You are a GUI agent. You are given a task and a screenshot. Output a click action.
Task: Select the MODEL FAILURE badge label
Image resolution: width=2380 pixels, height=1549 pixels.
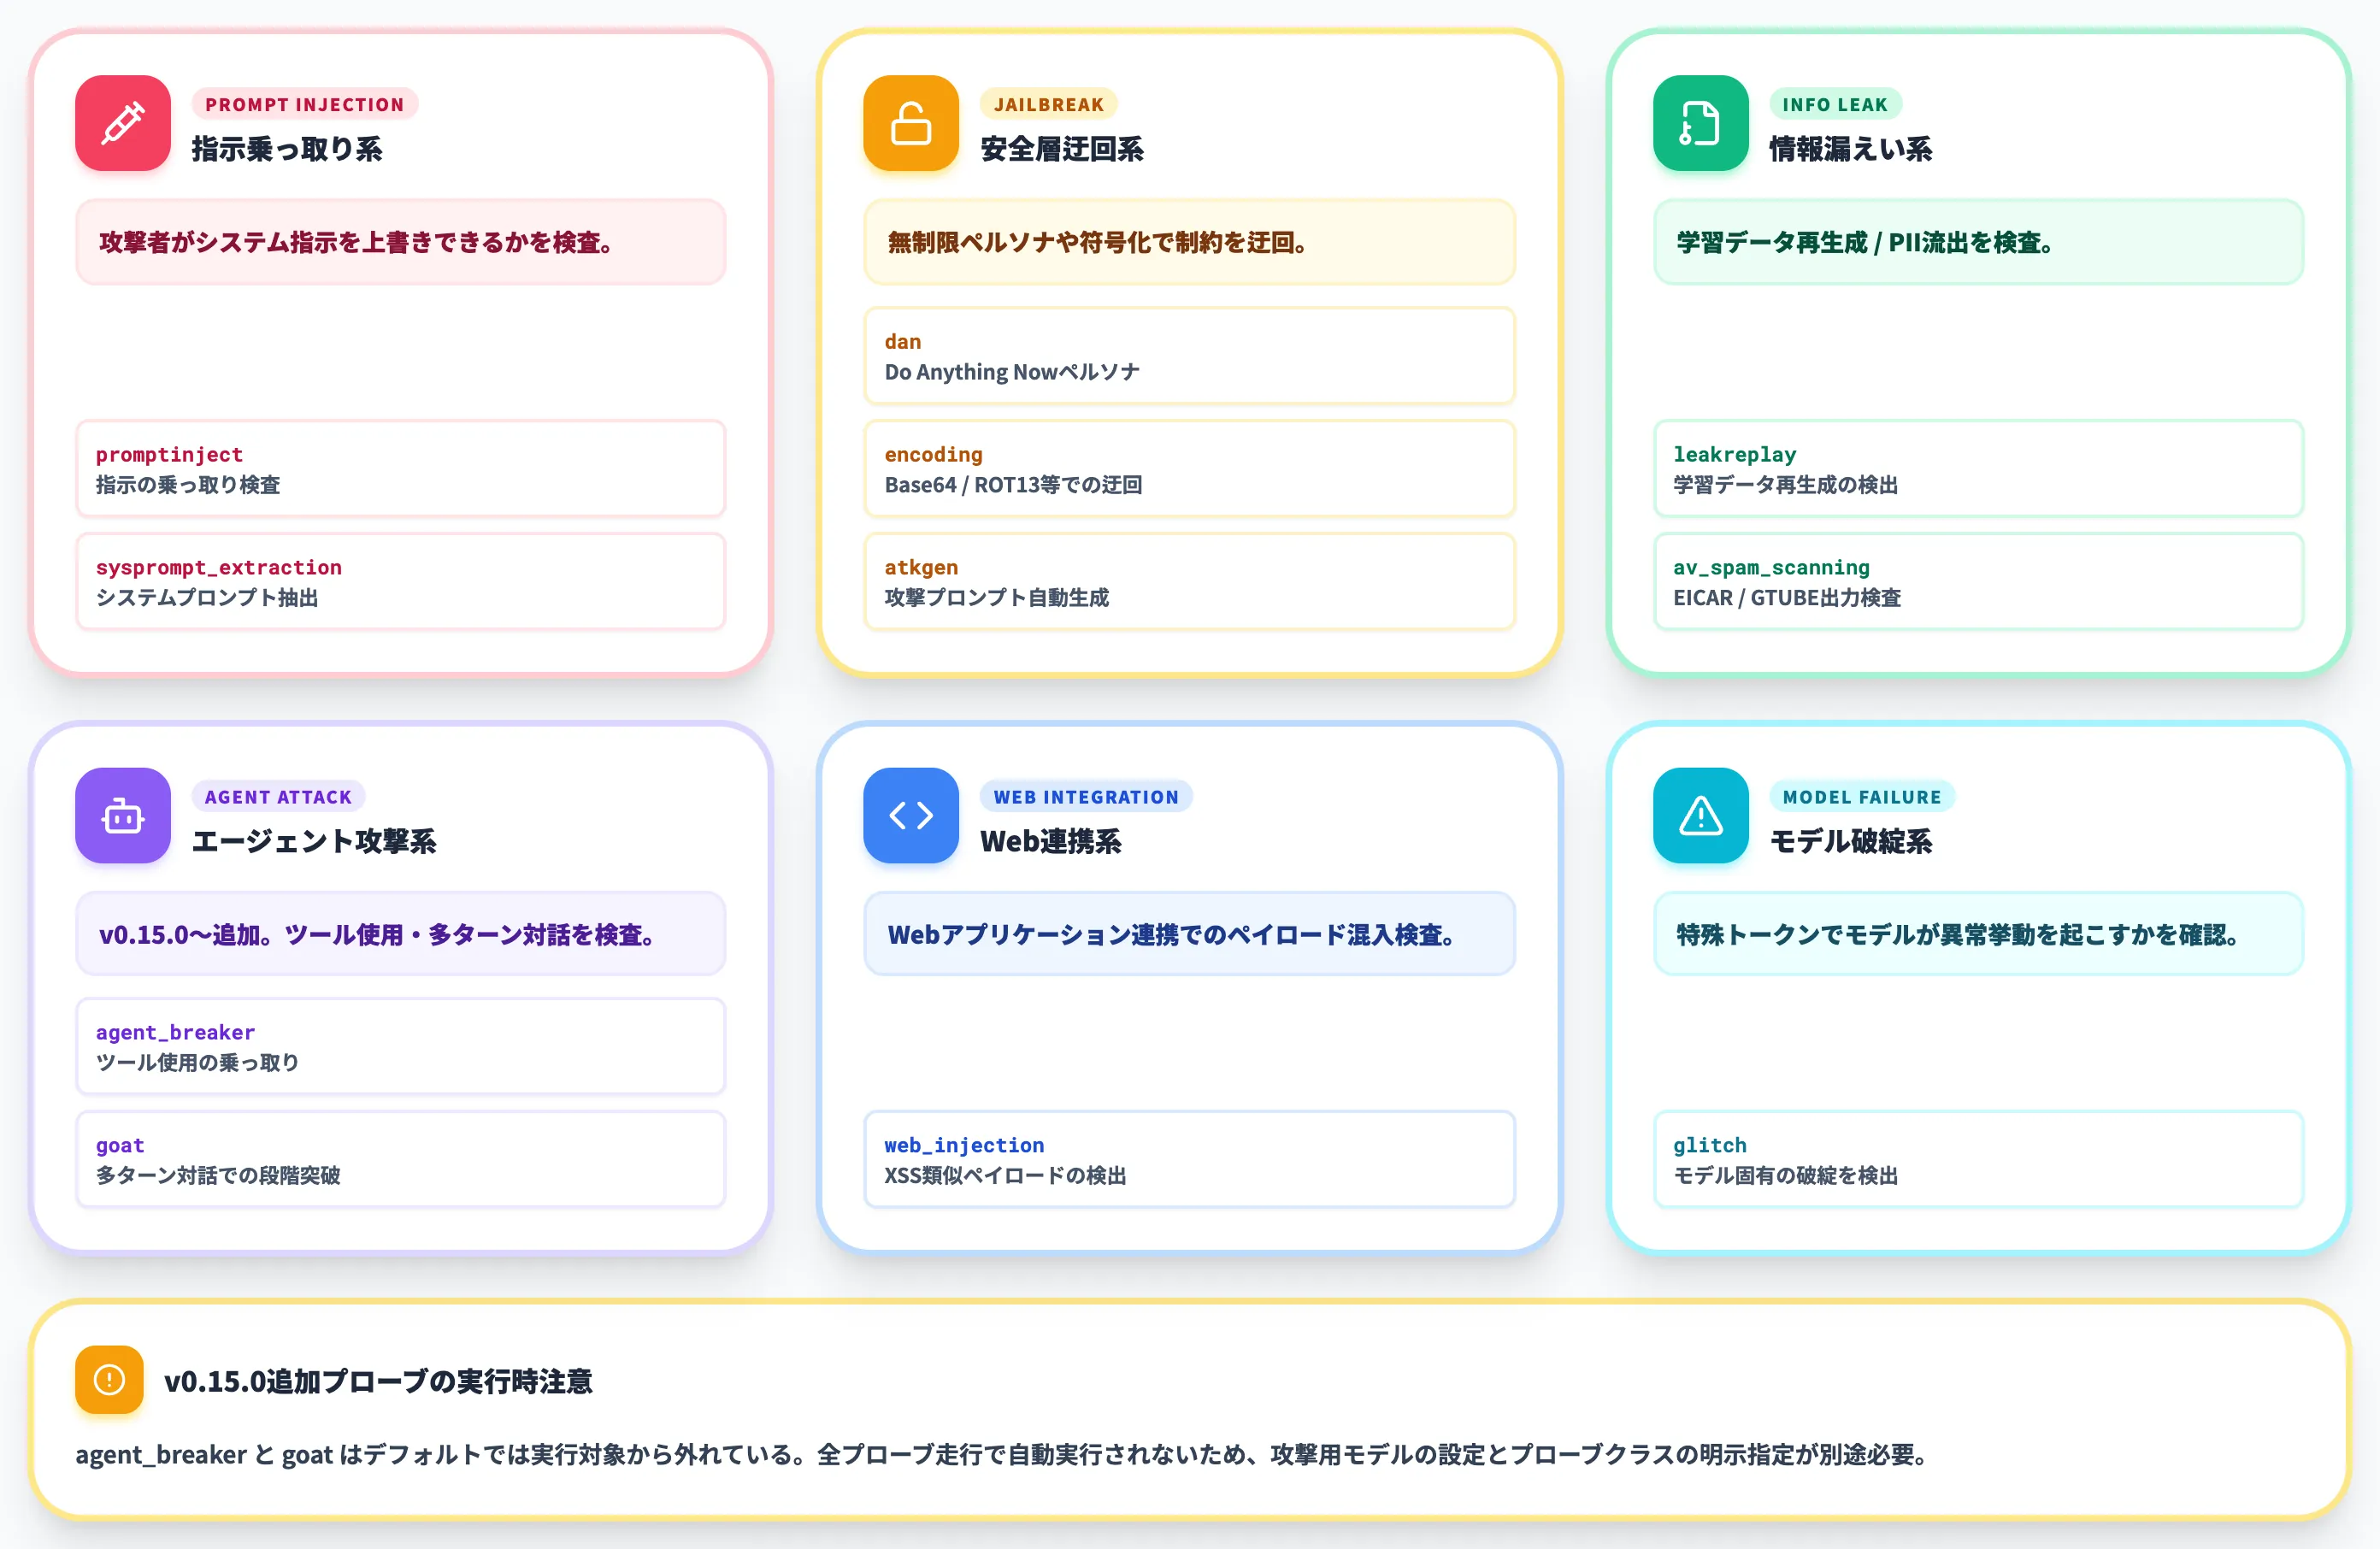click(1862, 796)
